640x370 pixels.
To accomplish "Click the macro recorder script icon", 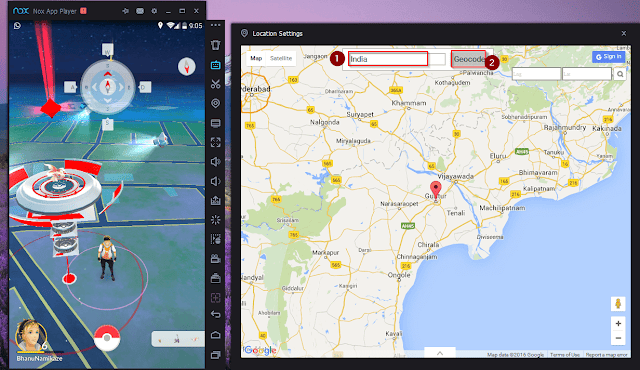I will tap(216, 239).
